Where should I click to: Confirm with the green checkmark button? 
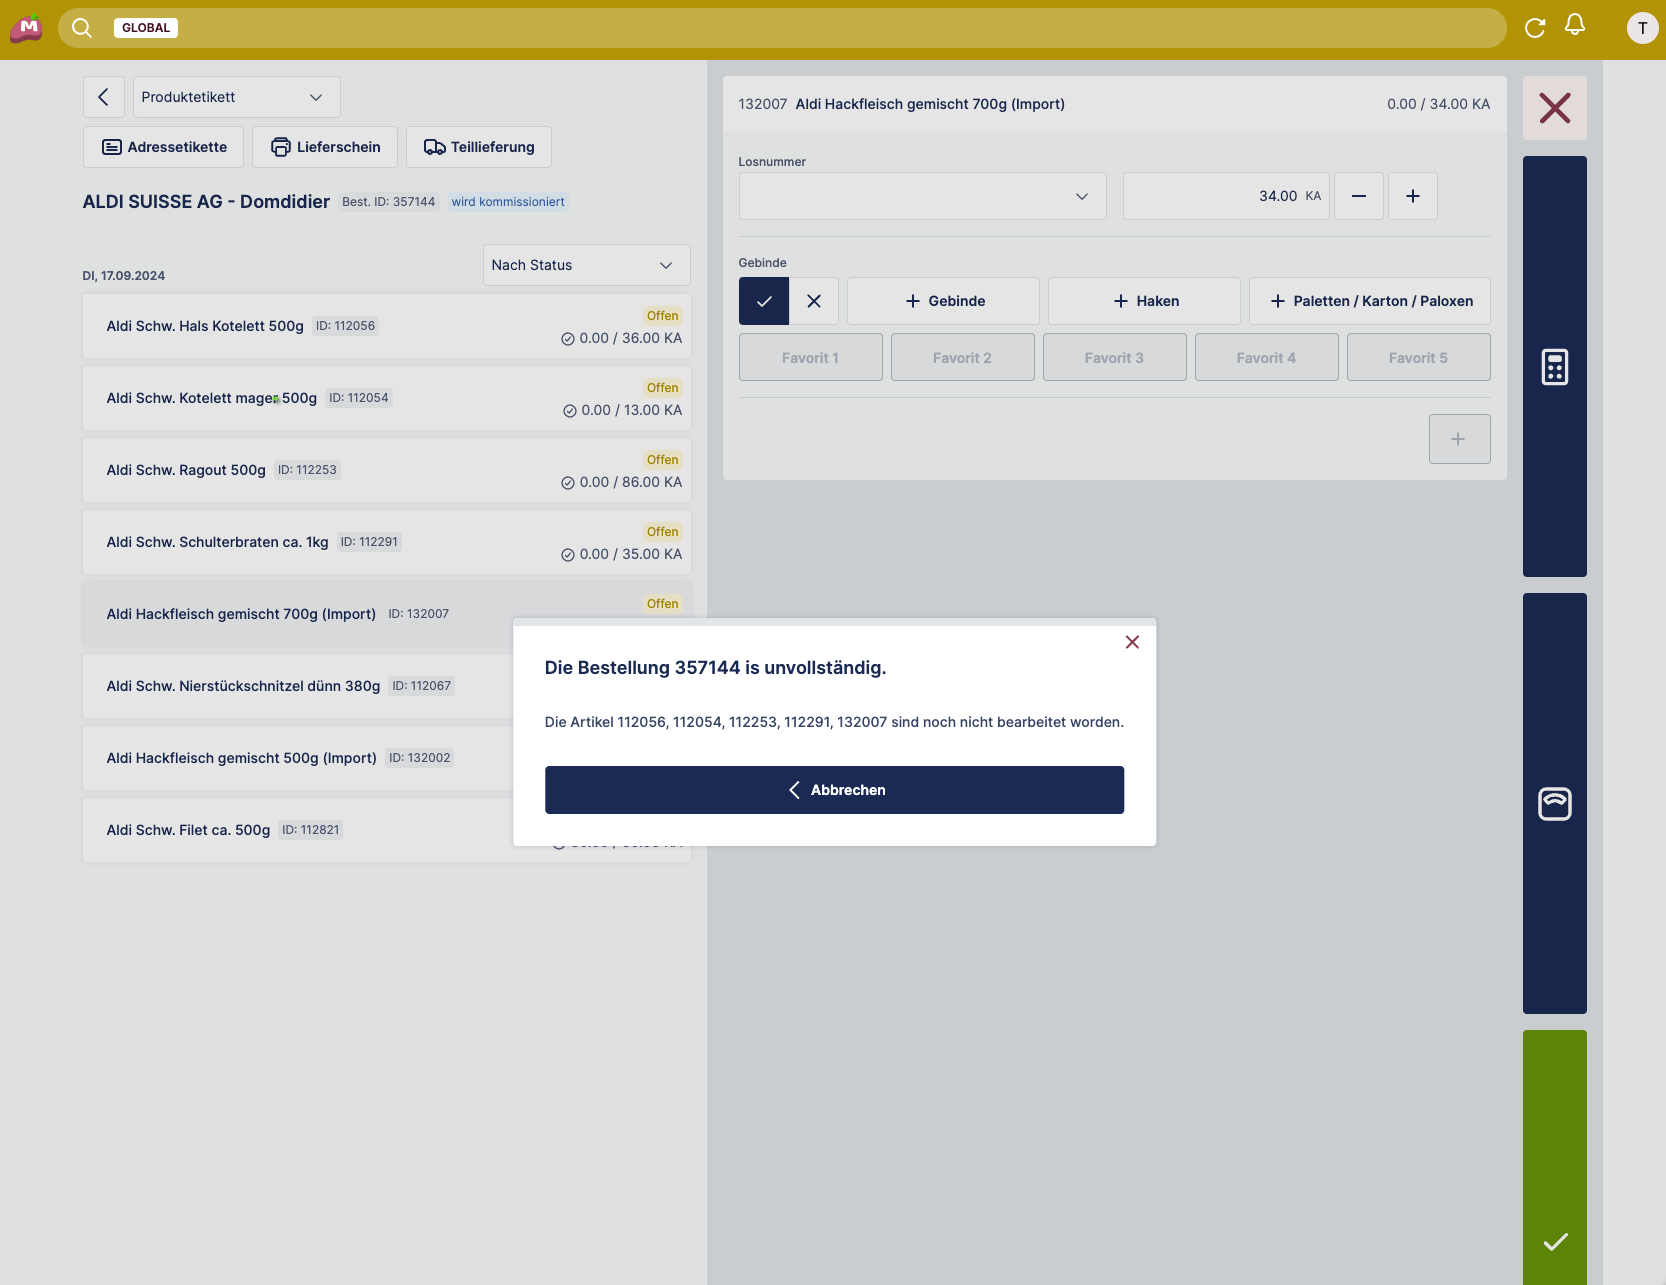(x=1554, y=1241)
